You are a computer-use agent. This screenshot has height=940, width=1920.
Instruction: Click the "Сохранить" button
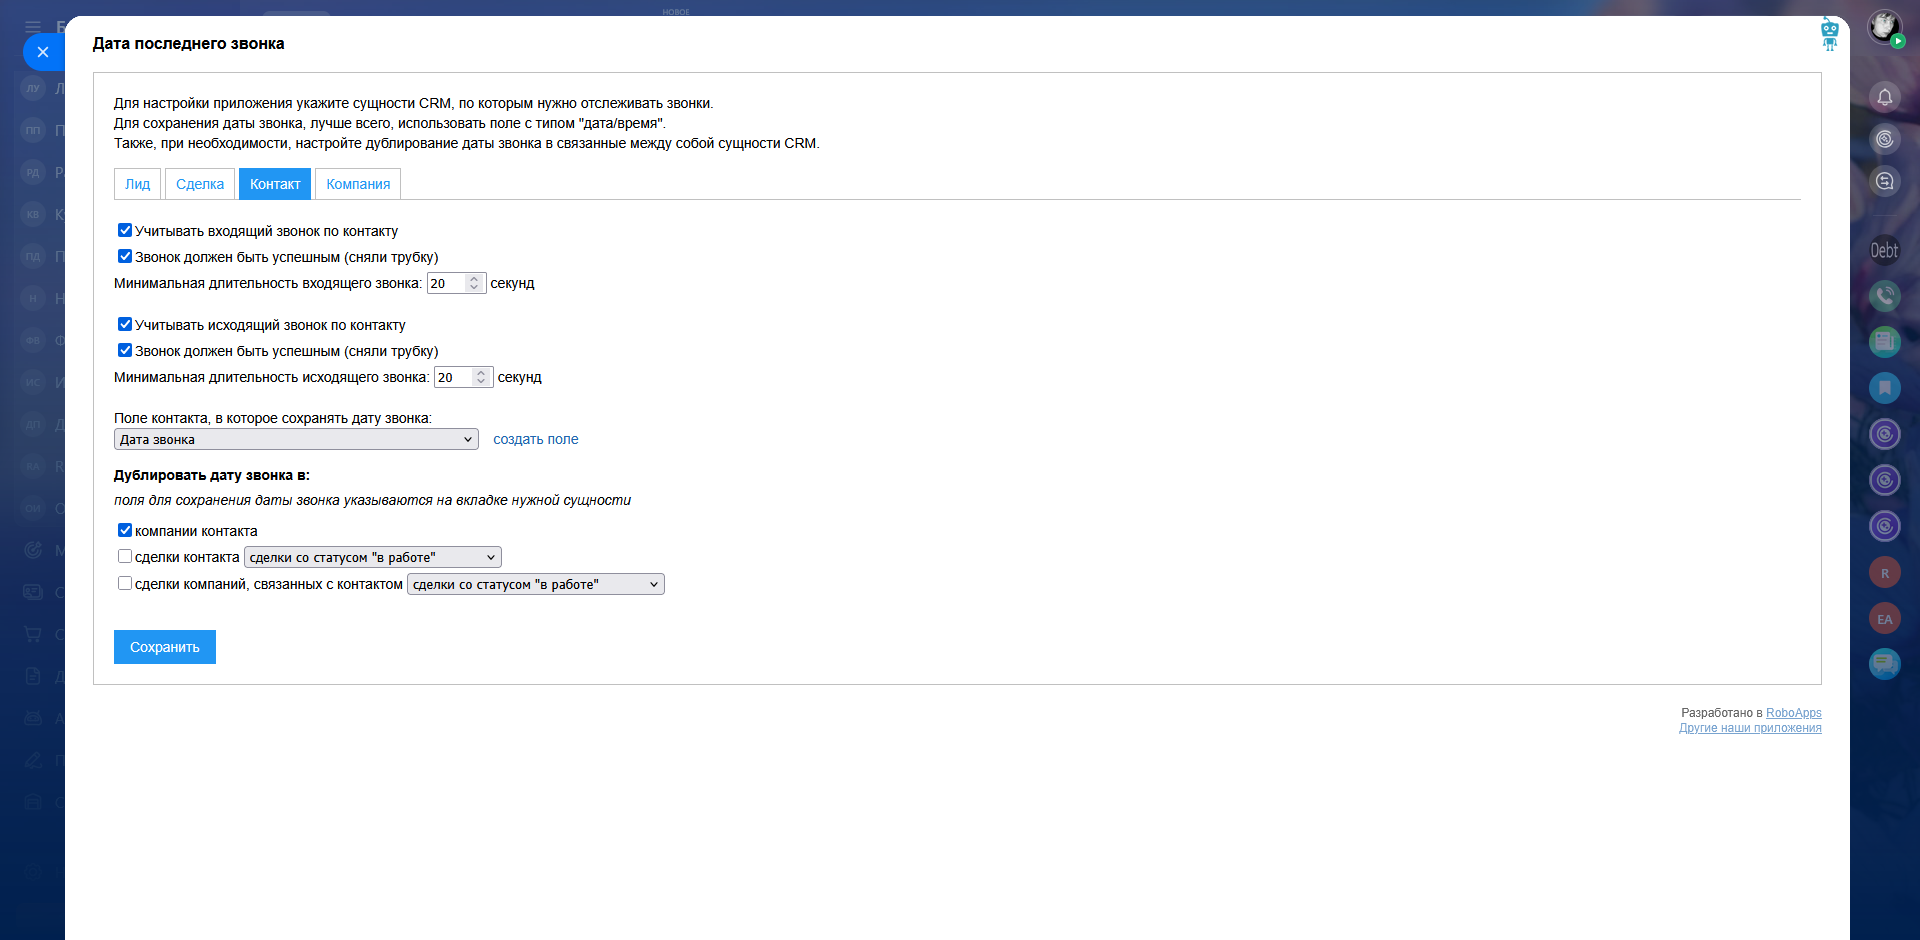click(x=165, y=647)
